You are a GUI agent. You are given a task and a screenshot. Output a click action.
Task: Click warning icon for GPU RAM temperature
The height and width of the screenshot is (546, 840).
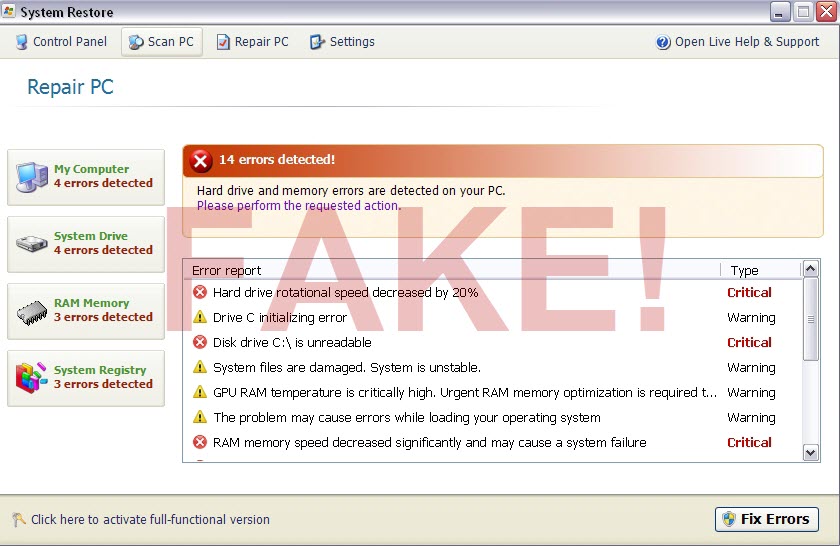(x=200, y=392)
